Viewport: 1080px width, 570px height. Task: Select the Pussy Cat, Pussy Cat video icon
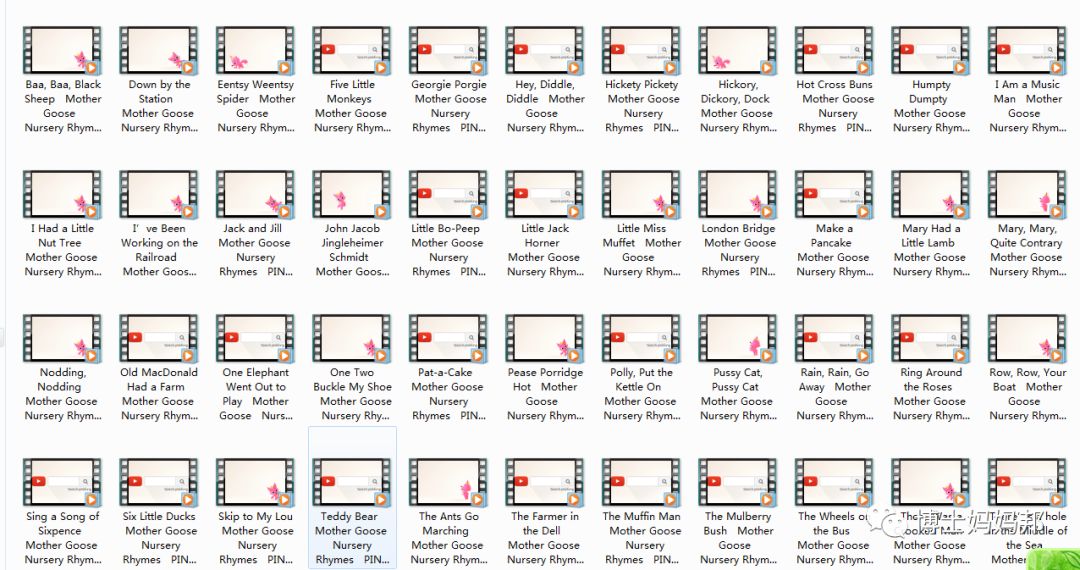[737, 338]
